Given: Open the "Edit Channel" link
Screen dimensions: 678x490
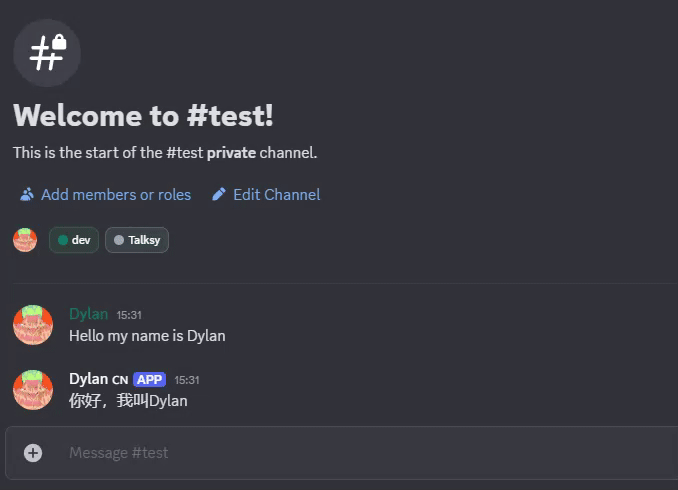Looking at the screenshot, I should click(x=276, y=195).
